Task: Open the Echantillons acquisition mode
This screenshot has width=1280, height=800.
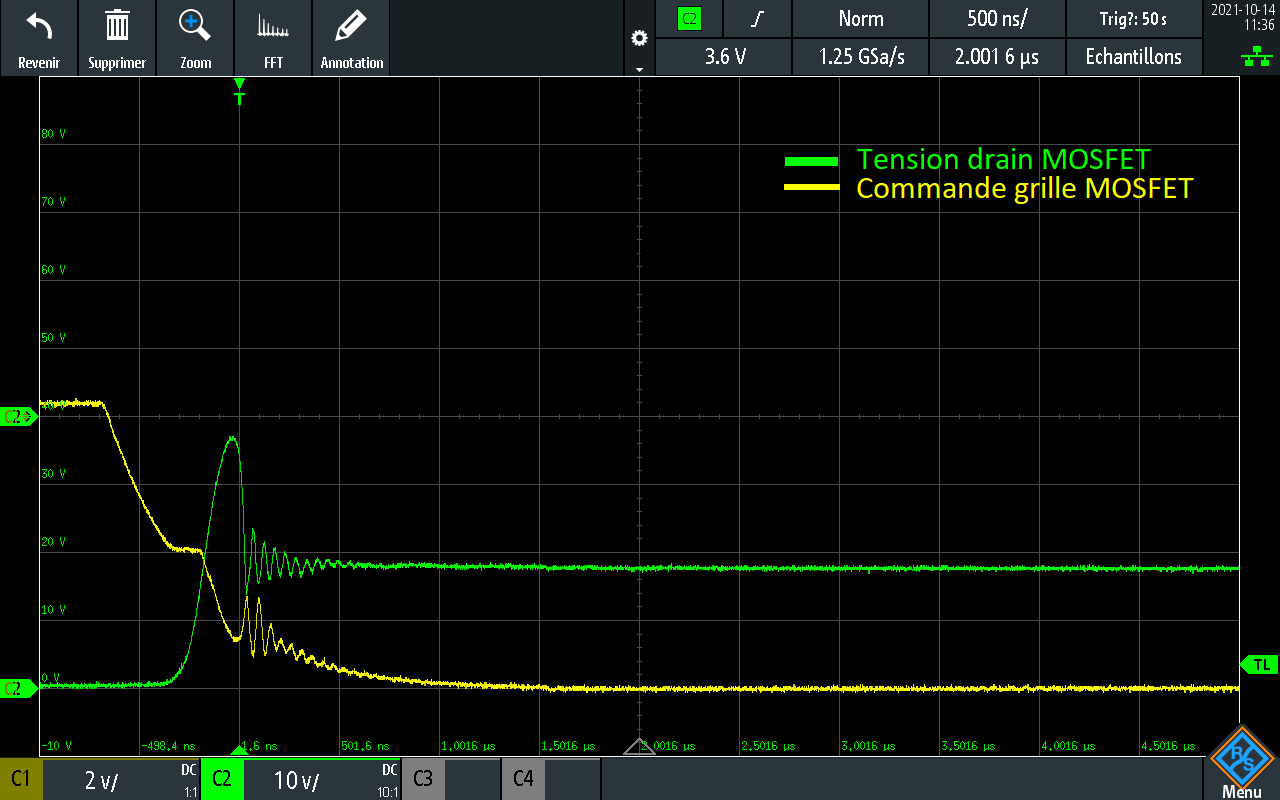Action: 1134,56
